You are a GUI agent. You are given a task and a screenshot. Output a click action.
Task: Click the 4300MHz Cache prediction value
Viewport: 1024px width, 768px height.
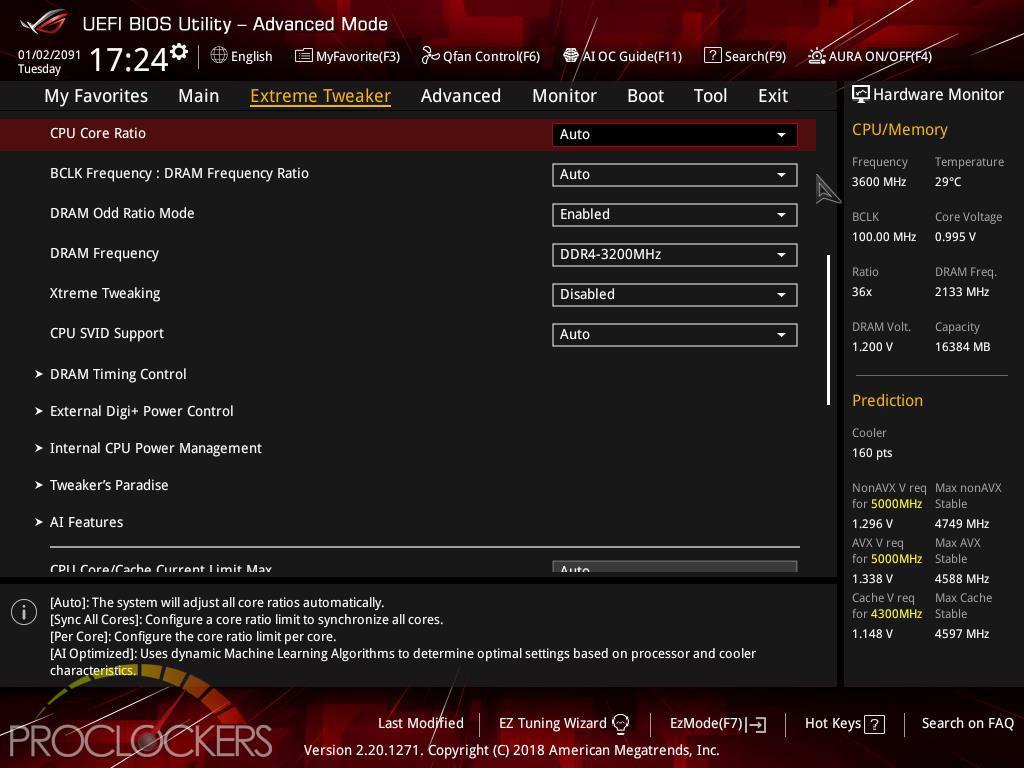click(x=897, y=614)
